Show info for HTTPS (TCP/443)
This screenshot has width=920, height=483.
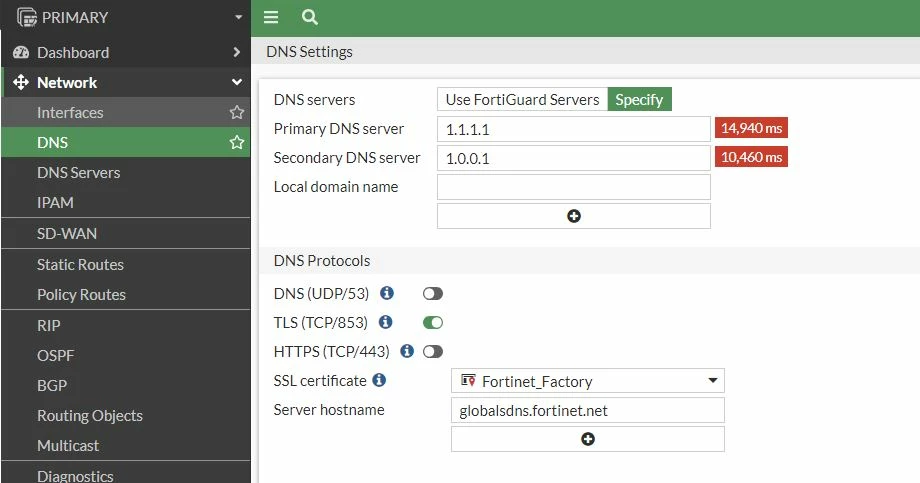407,351
